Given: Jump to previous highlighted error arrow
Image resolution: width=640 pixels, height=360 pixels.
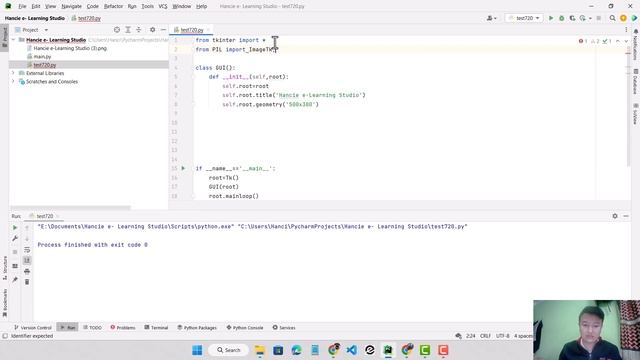Looking at the screenshot, I should (x=618, y=41).
